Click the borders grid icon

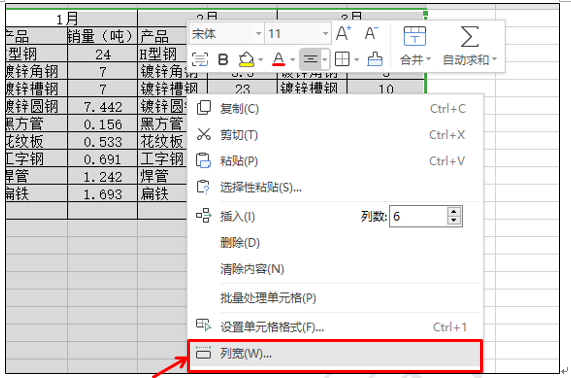coord(342,59)
